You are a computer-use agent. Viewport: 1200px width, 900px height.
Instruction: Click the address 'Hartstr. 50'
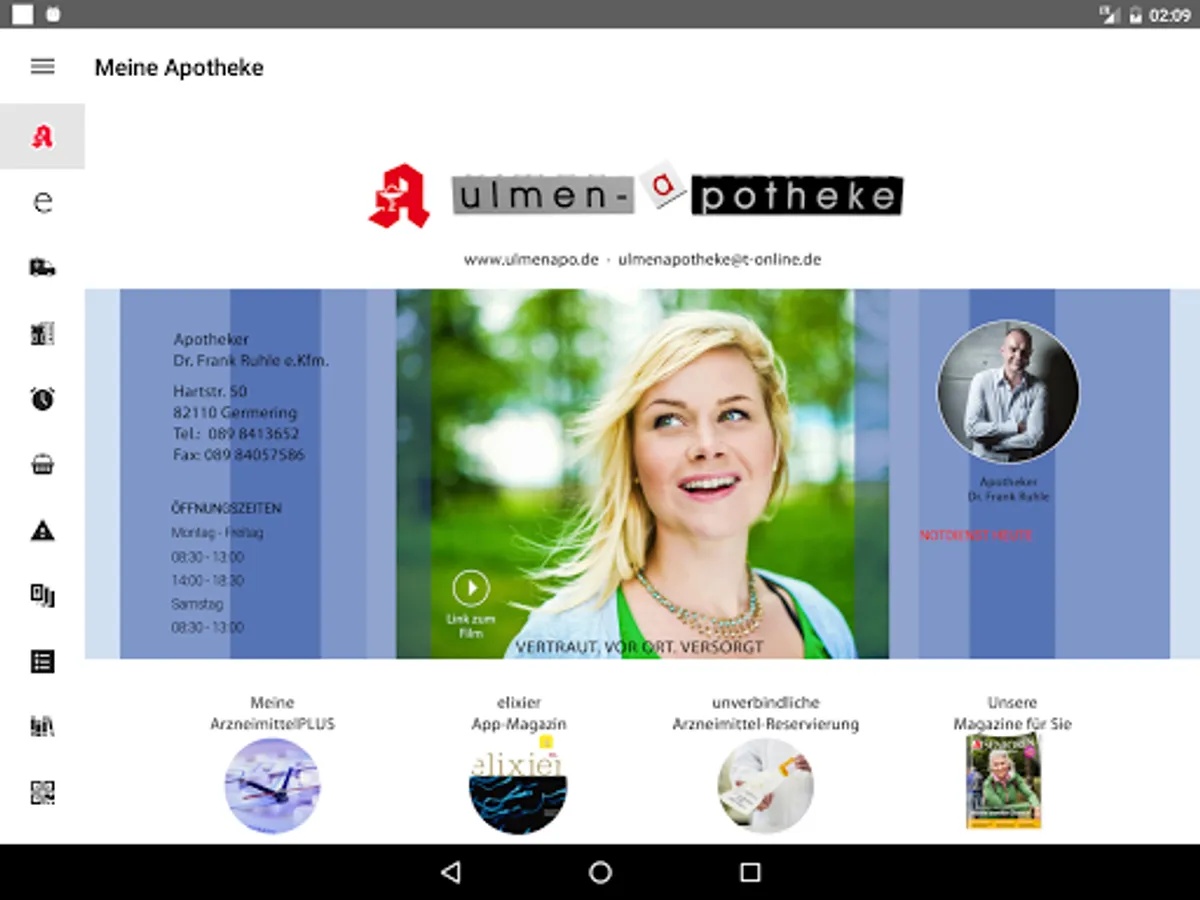pos(210,391)
